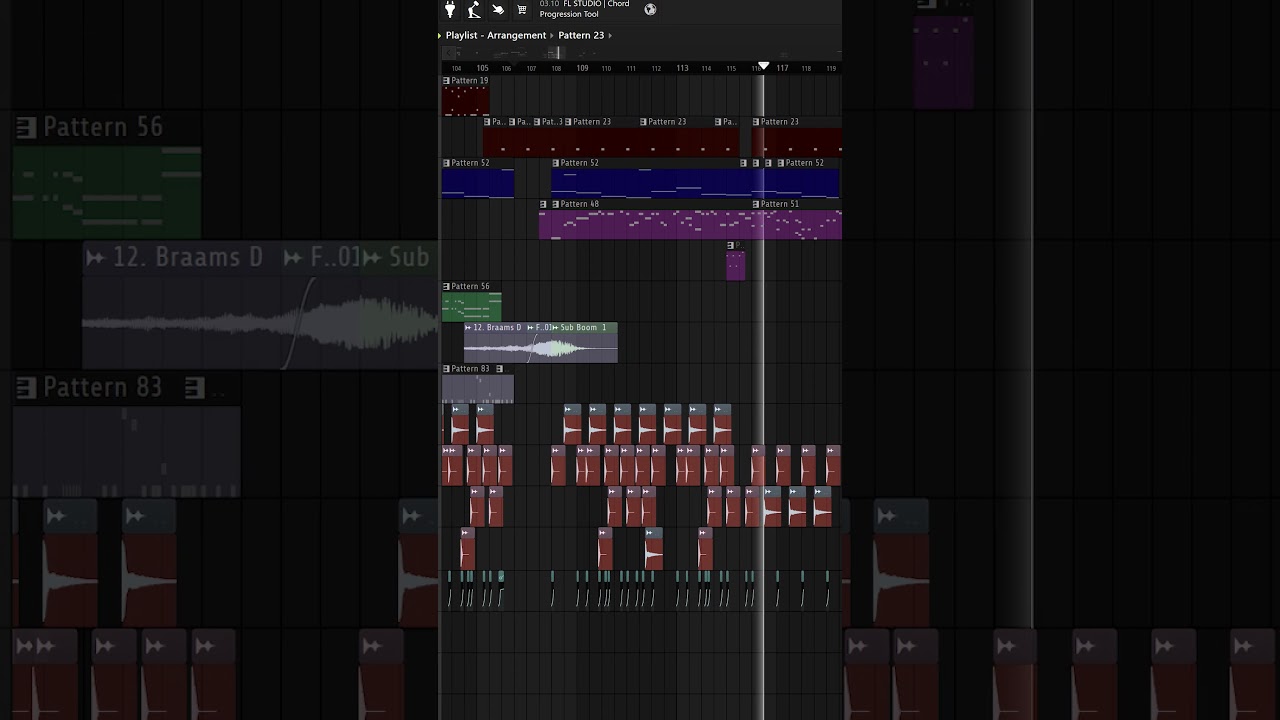Click the pointing hand icon in the top toolbar
The height and width of the screenshot is (720, 1280).
tap(498, 10)
